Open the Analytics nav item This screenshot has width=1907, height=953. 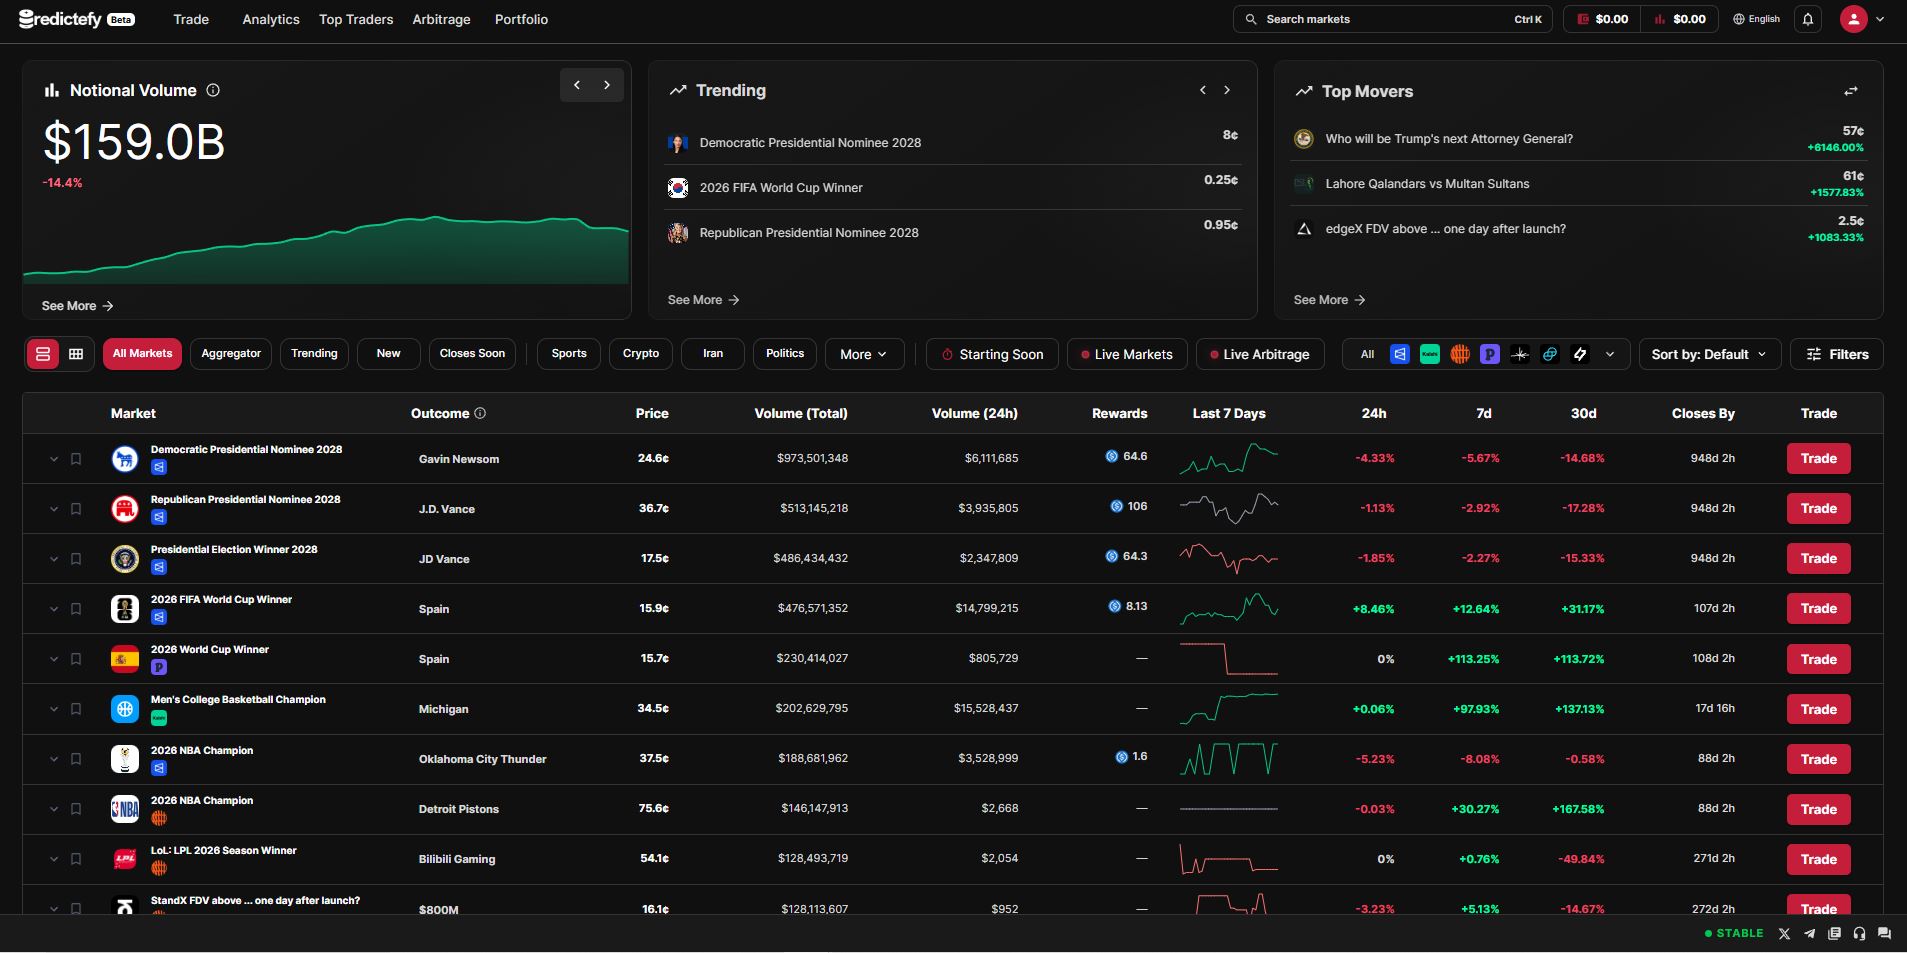pos(271,19)
